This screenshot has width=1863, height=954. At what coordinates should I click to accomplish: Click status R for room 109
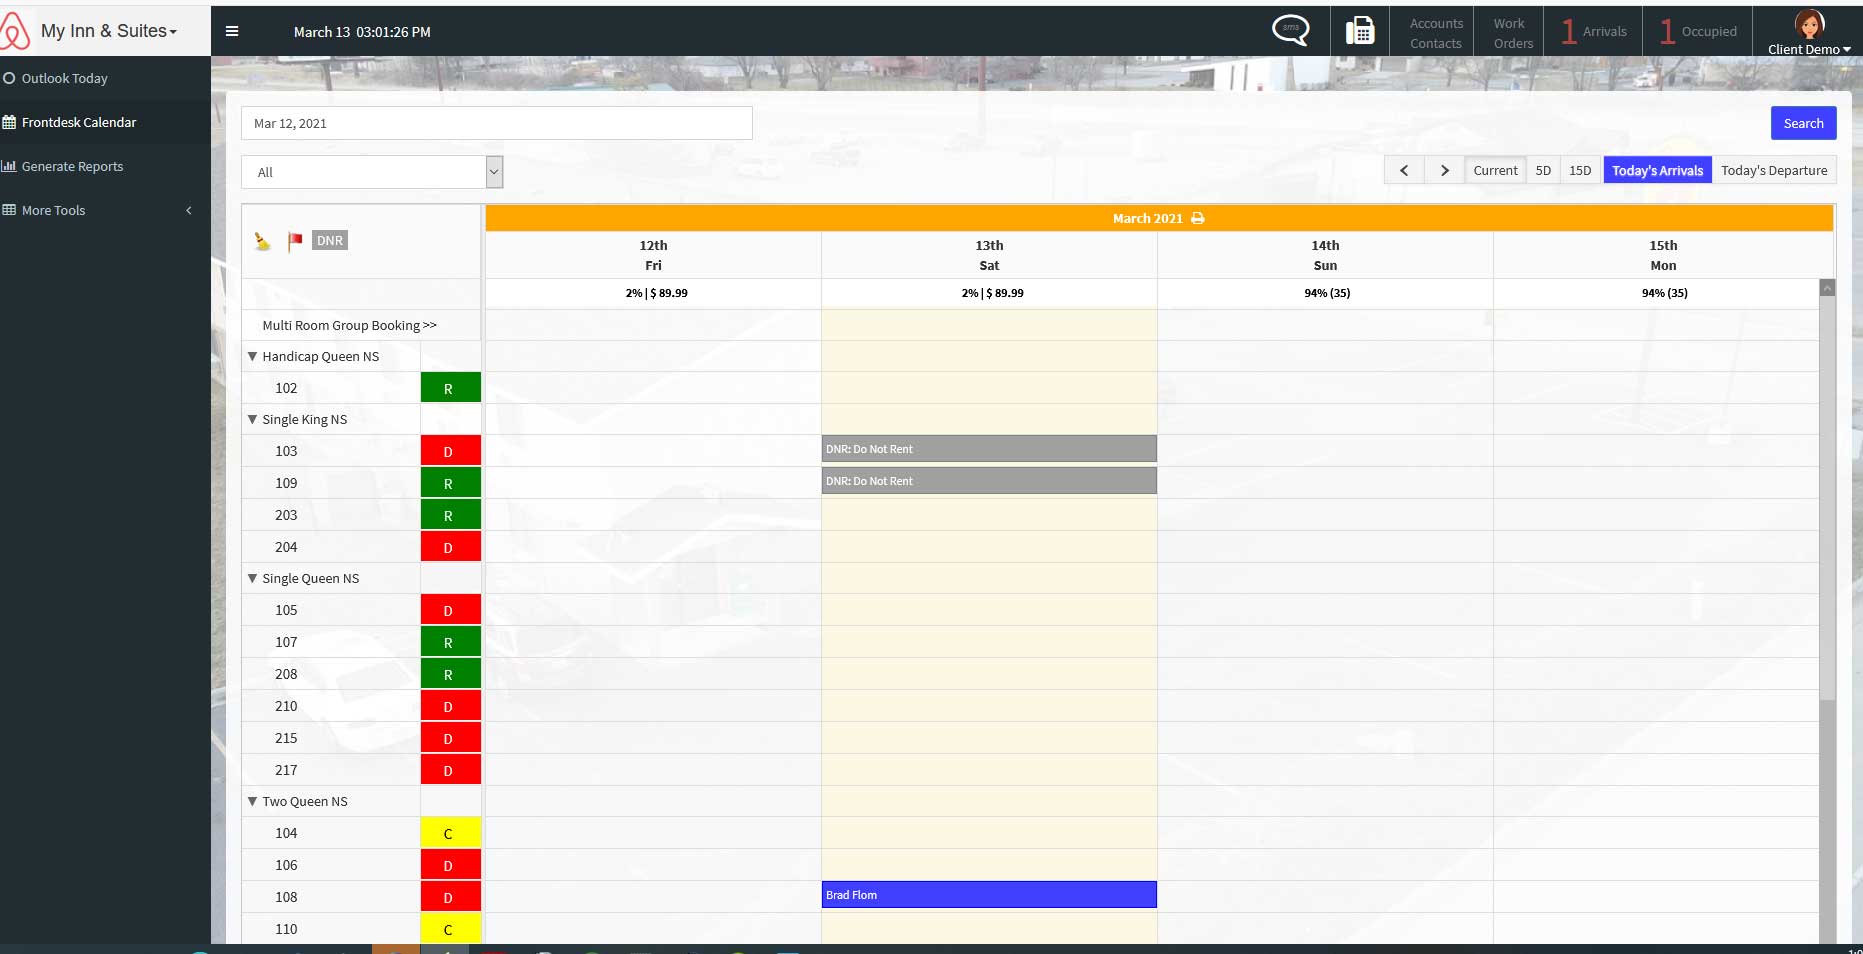[x=450, y=483]
